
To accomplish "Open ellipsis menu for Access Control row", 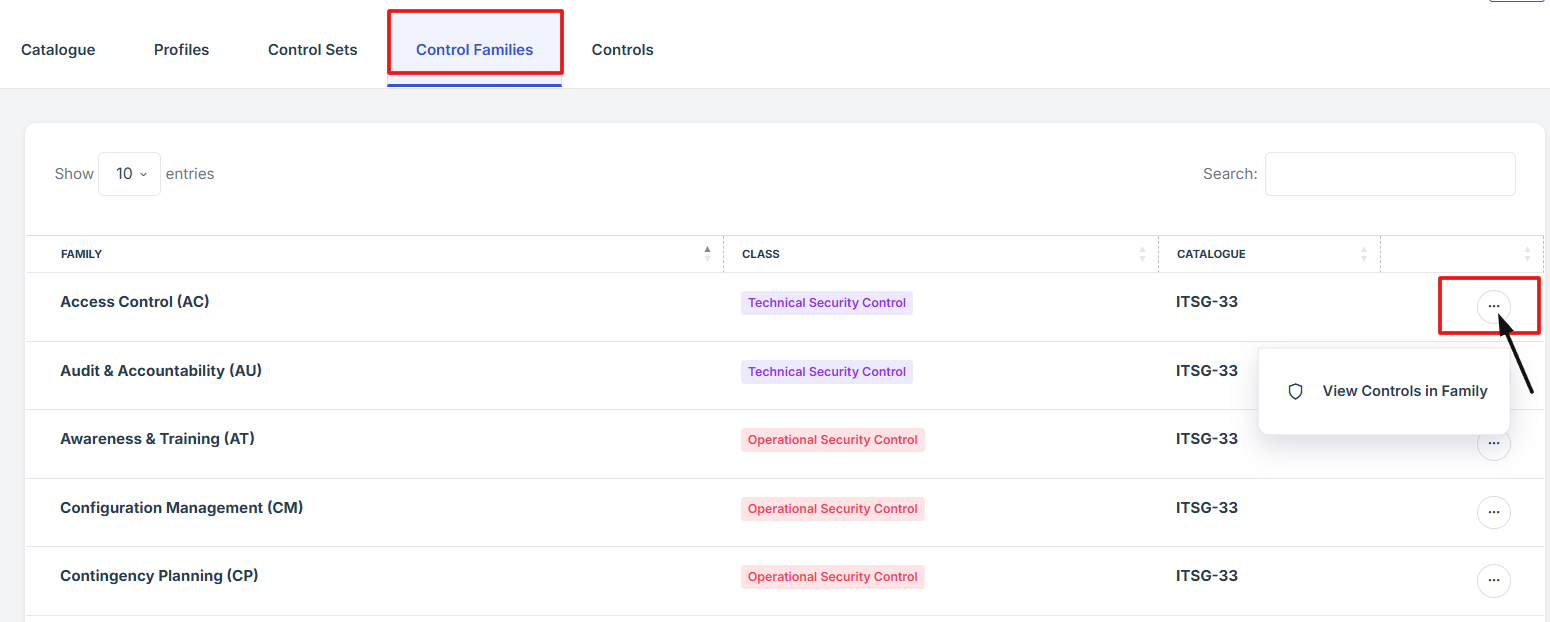I will click(1493, 306).
